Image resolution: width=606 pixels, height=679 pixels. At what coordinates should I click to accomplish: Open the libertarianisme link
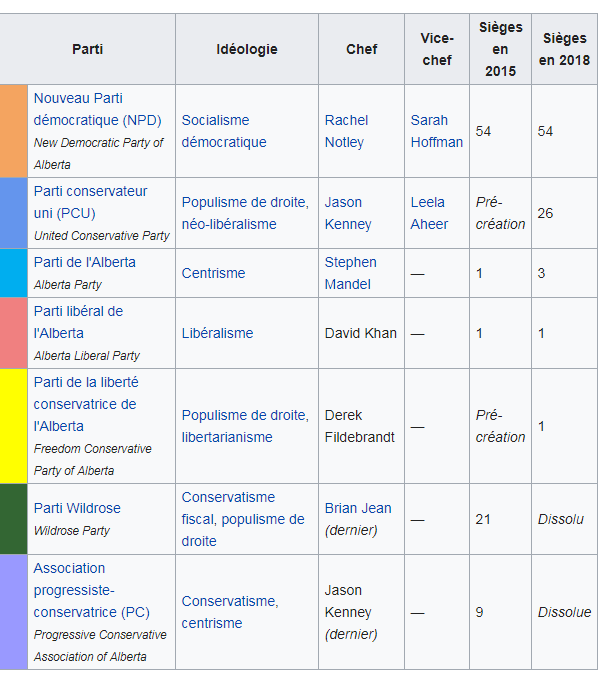227,437
